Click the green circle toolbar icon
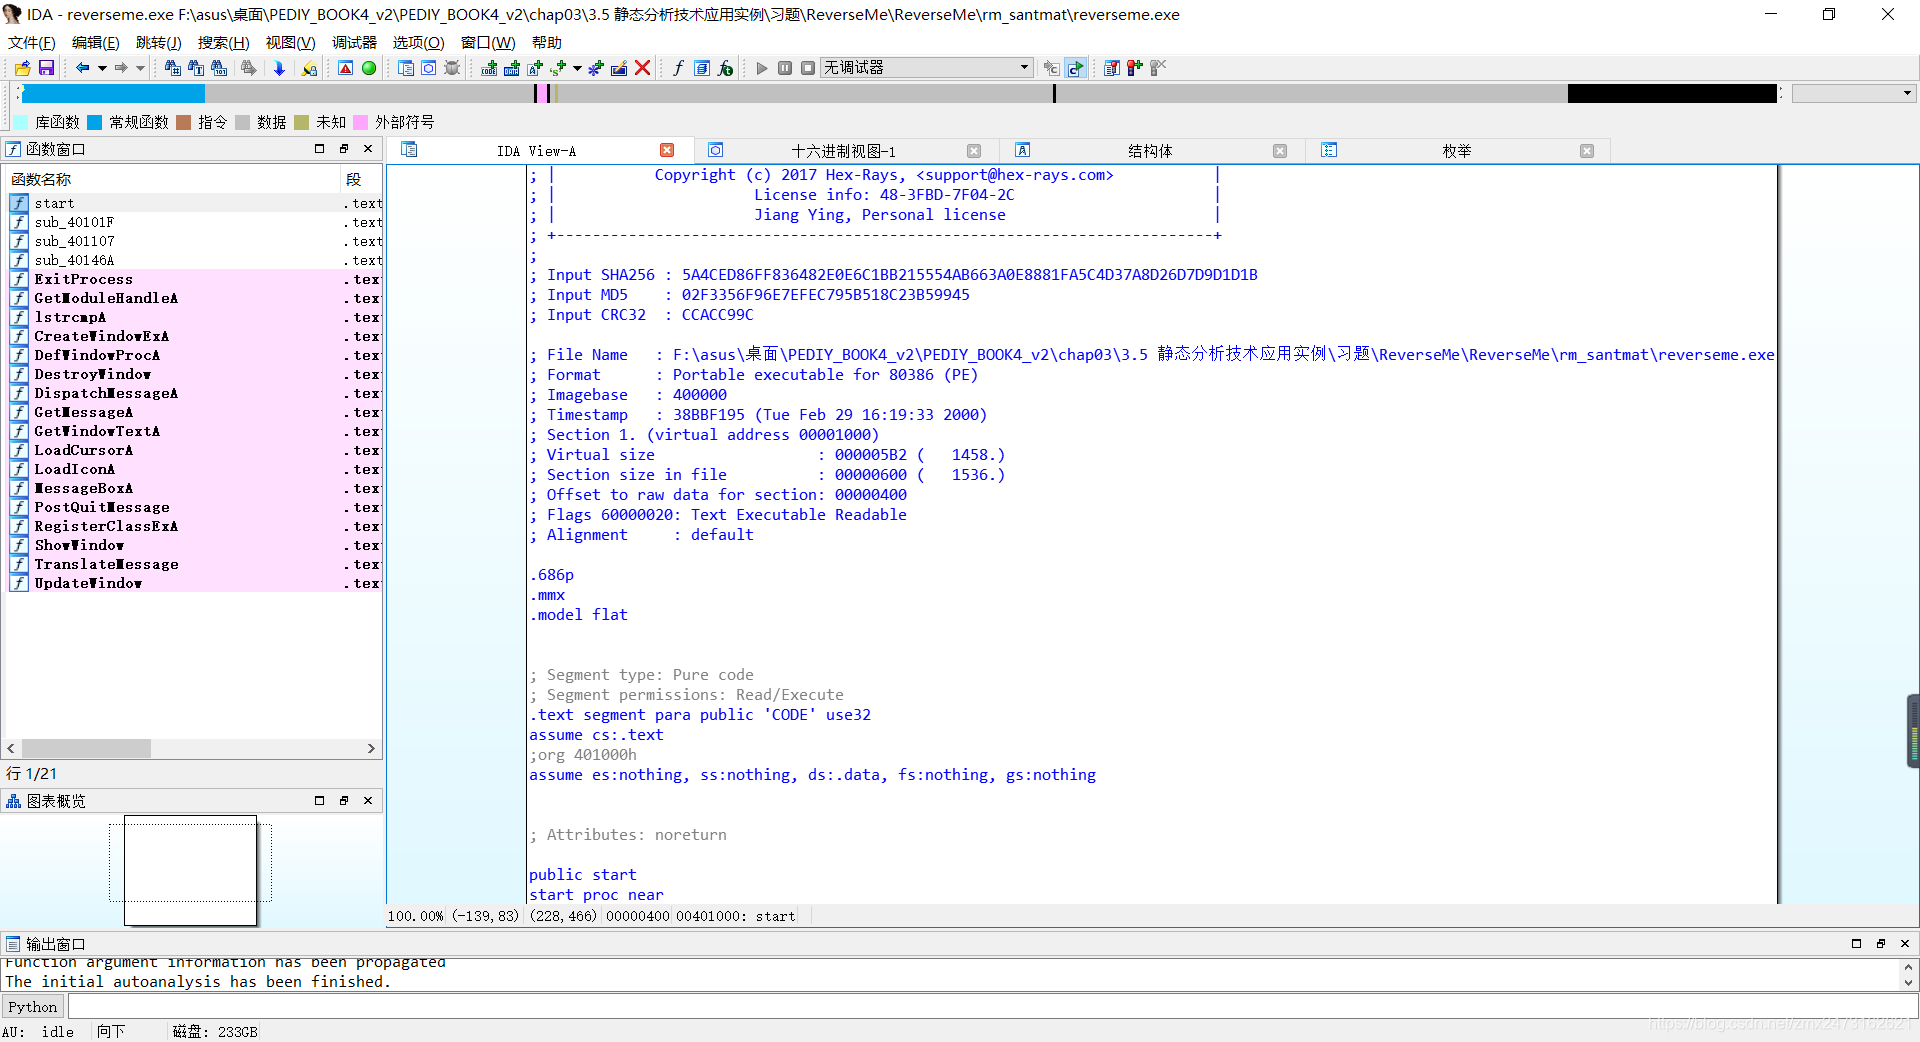 [x=369, y=68]
